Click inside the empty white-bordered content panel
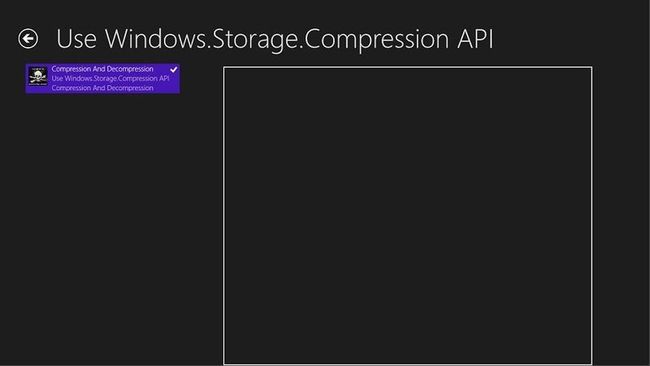This screenshot has width=650, height=366. pyautogui.click(x=407, y=216)
